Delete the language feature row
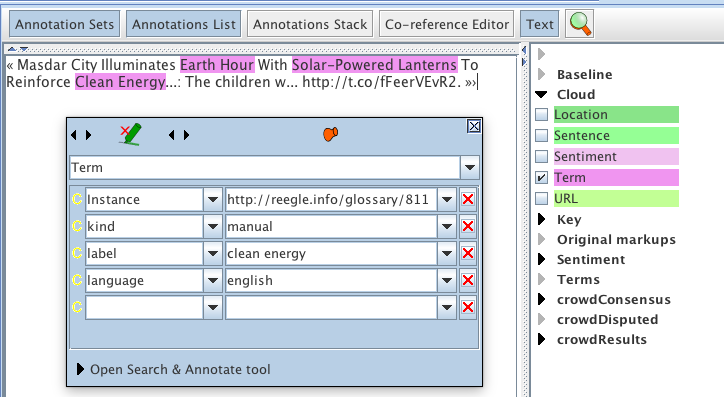The image size is (724, 397). (468, 280)
